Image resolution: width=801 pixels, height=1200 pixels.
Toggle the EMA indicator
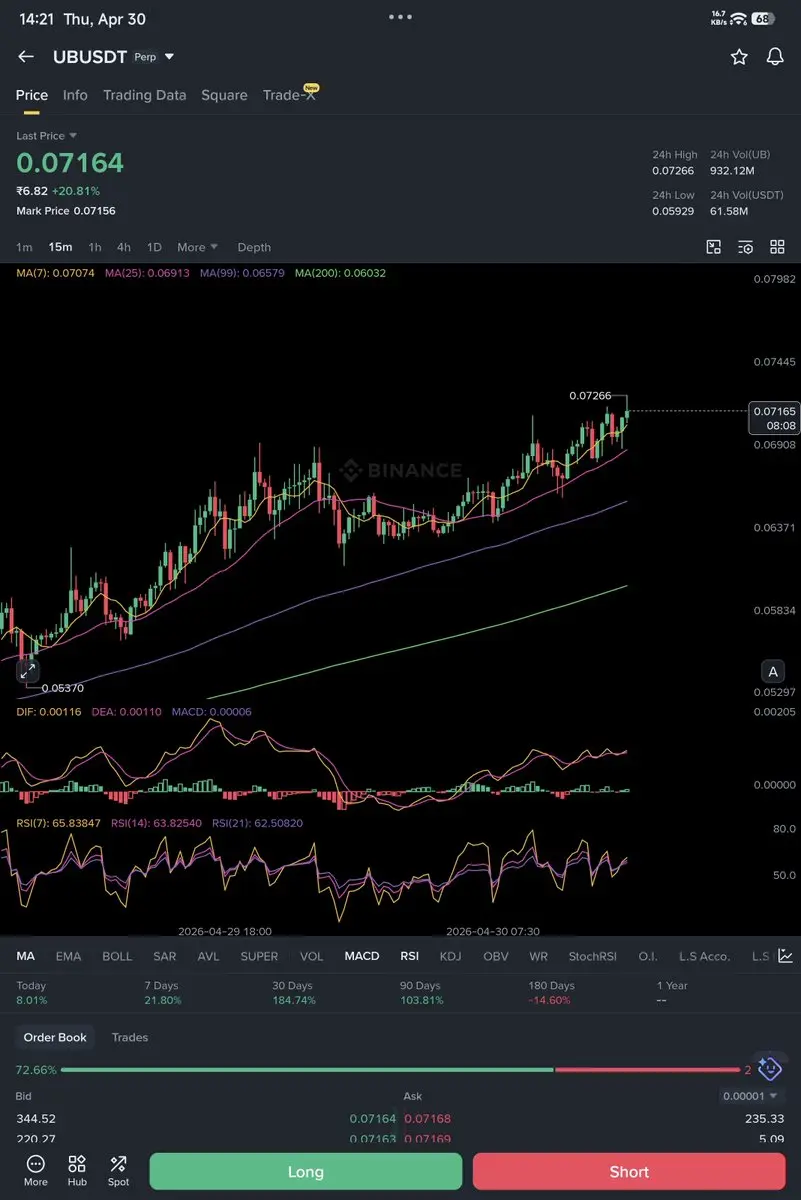tap(69, 956)
